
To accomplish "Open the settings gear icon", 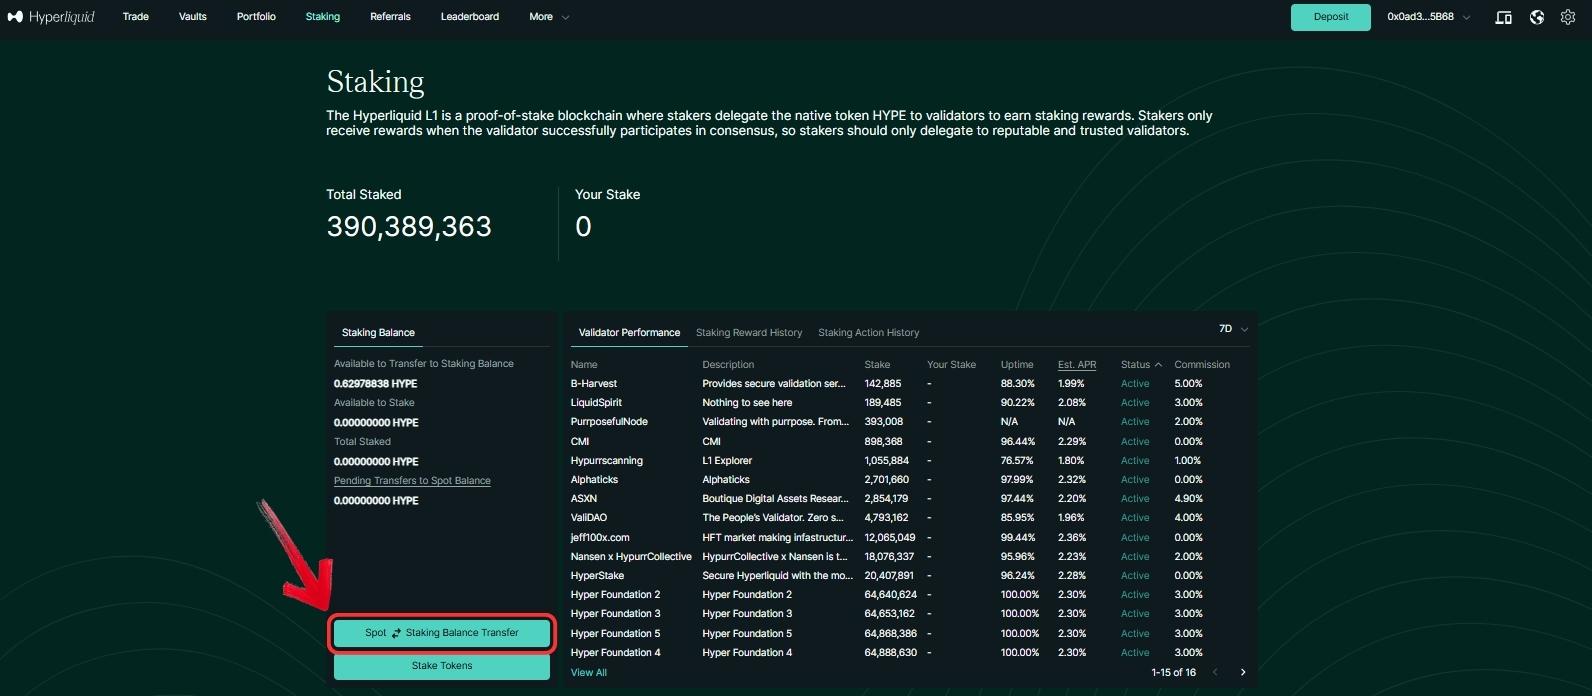I will [x=1568, y=17].
